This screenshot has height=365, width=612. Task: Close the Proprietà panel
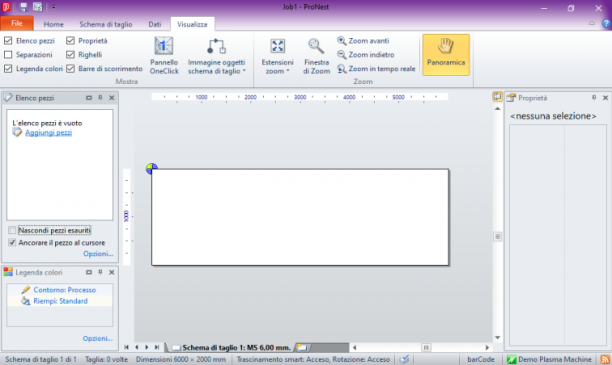[605, 98]
